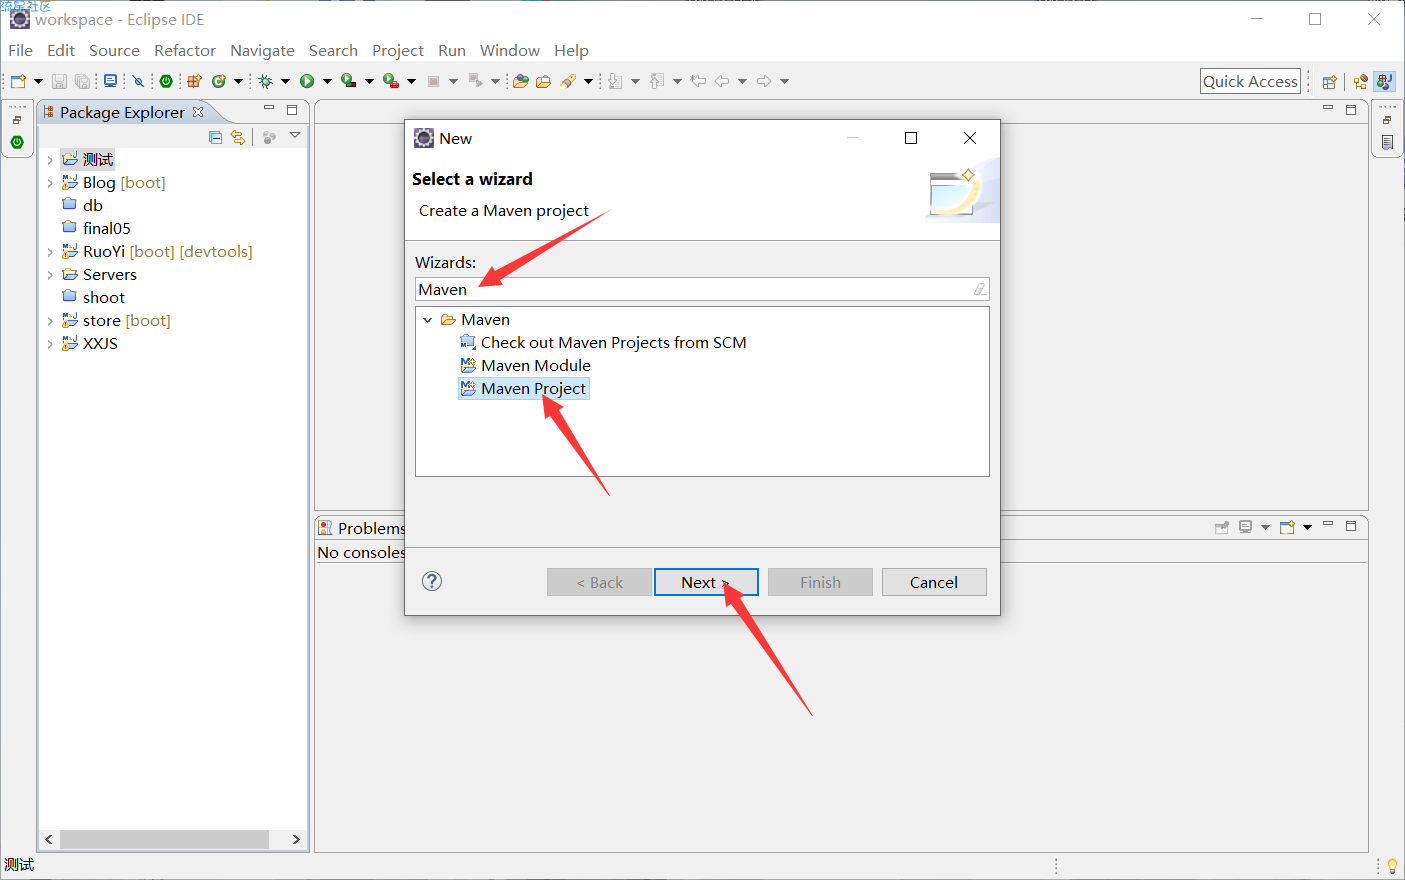Click the Debug bug icon
The image size is (1405, 880).
[x=265, y=81]
